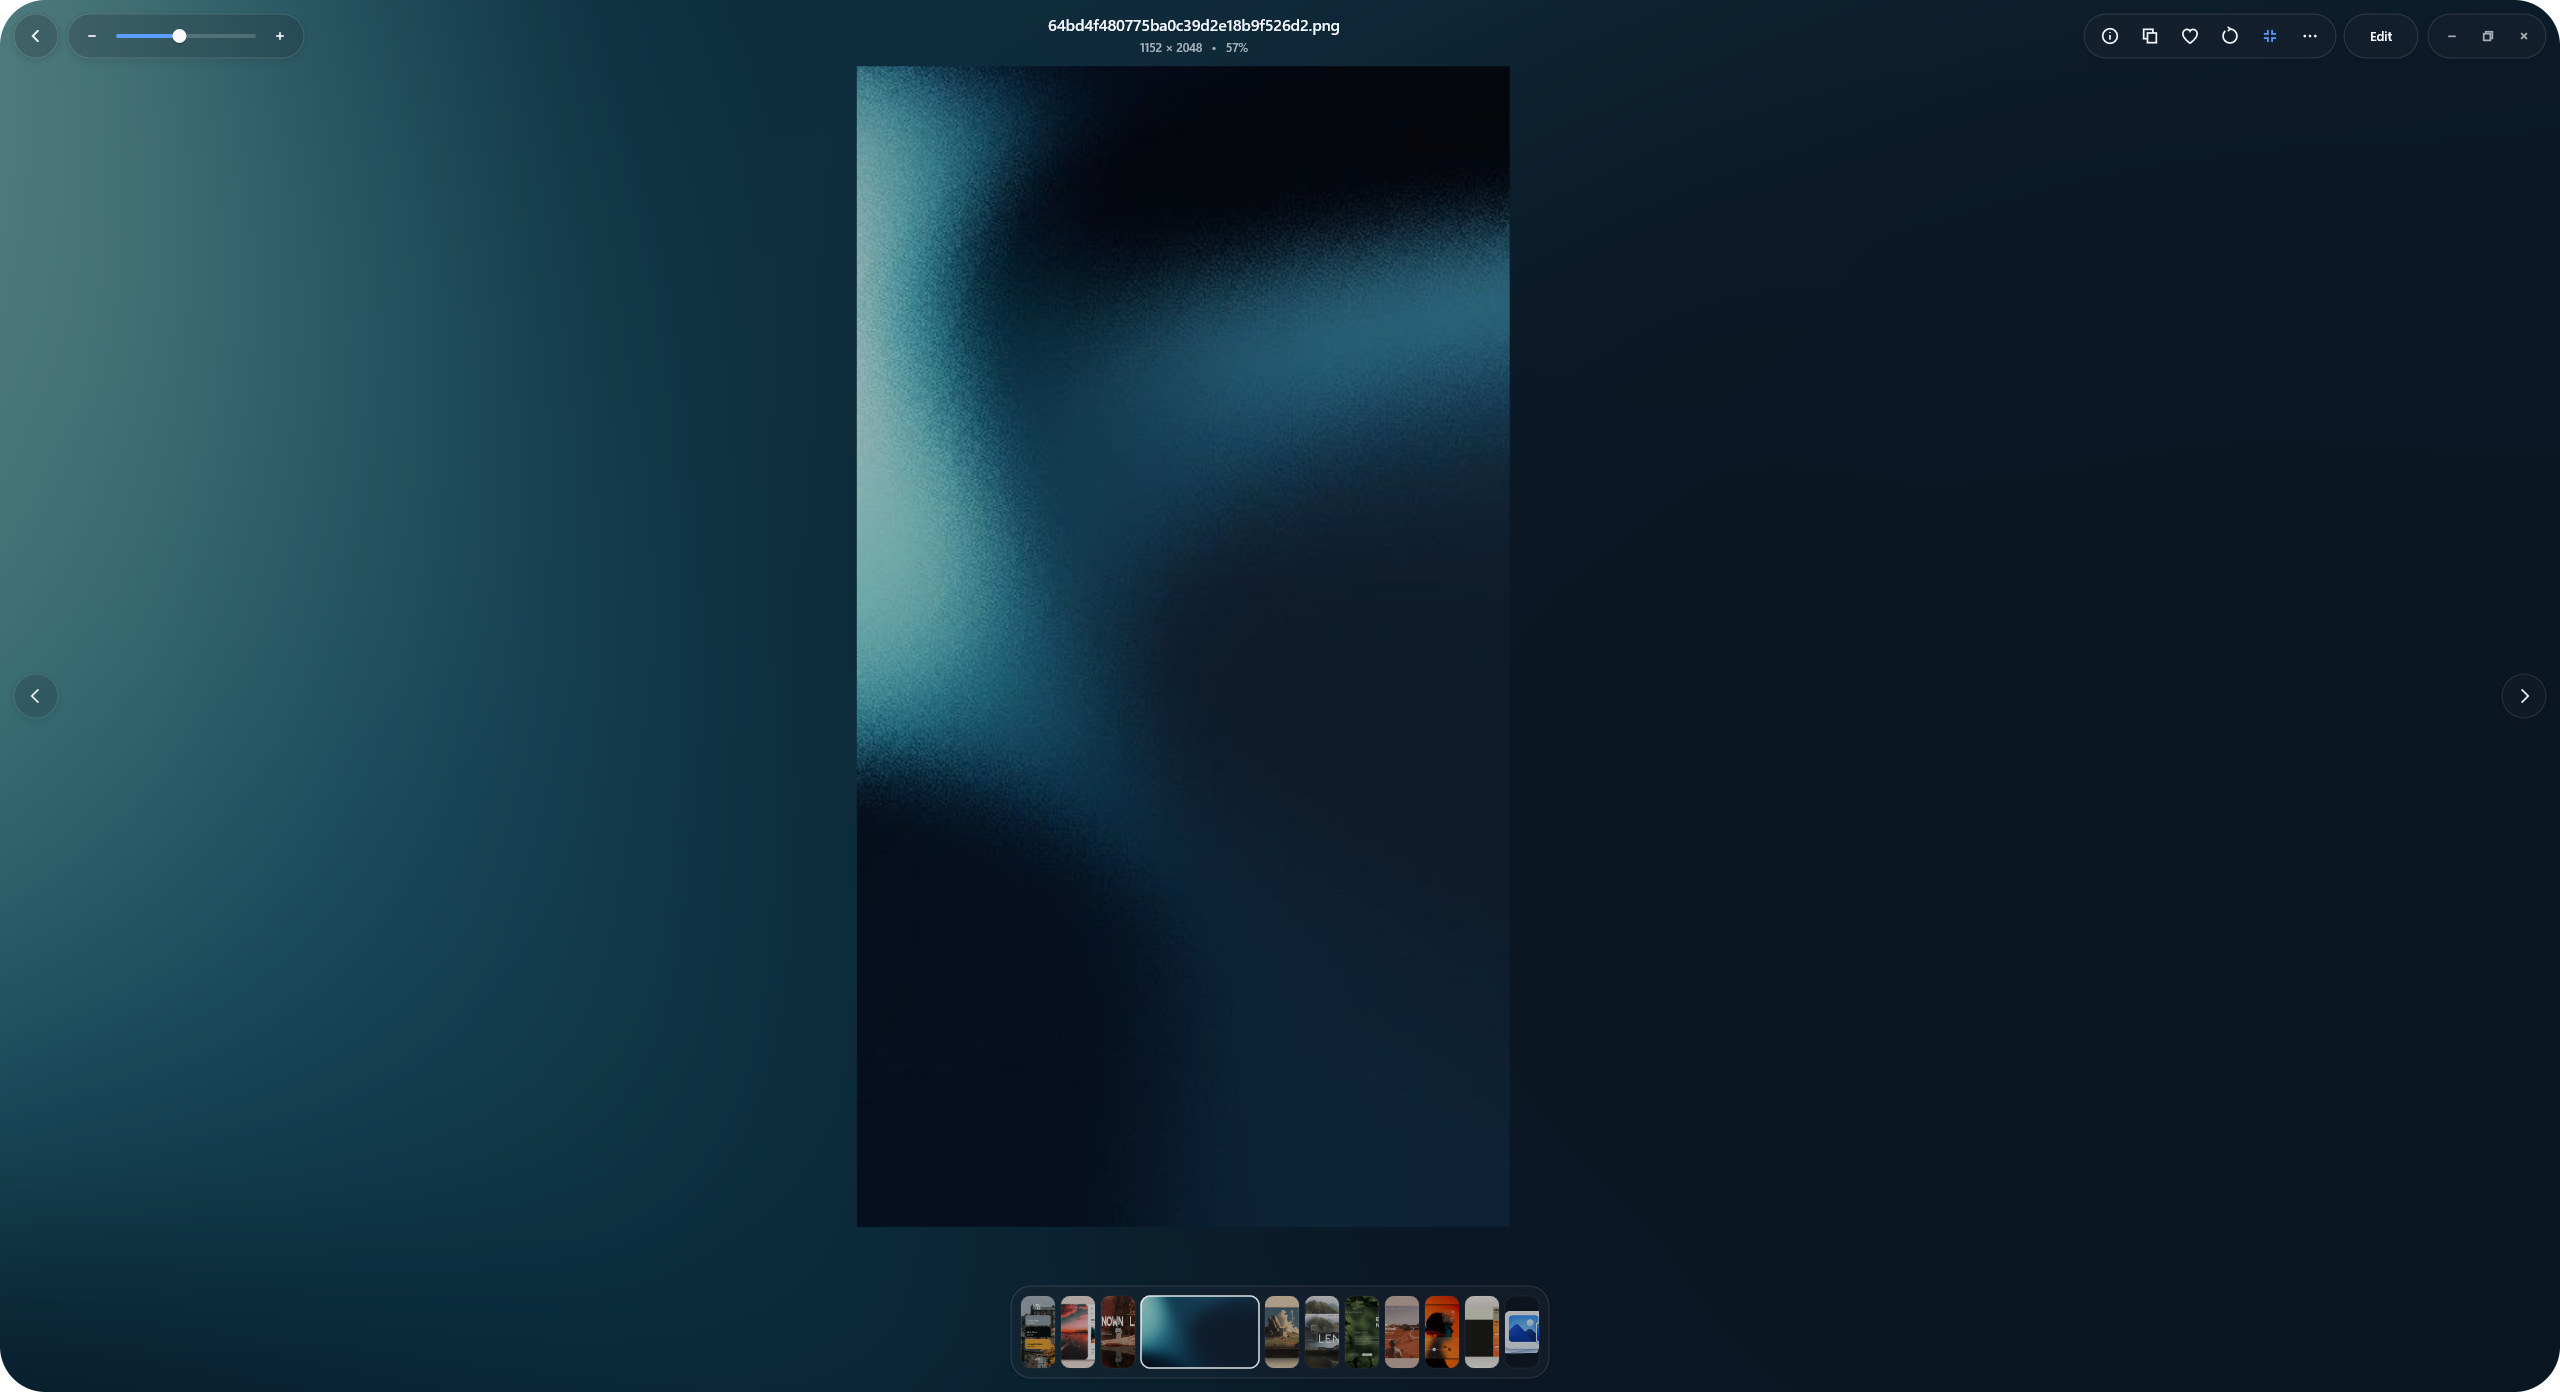The height and width of the screenshot is (1392, 2560).
Task: Open the gray and black thumbnail
Action: [1482, 1332]
